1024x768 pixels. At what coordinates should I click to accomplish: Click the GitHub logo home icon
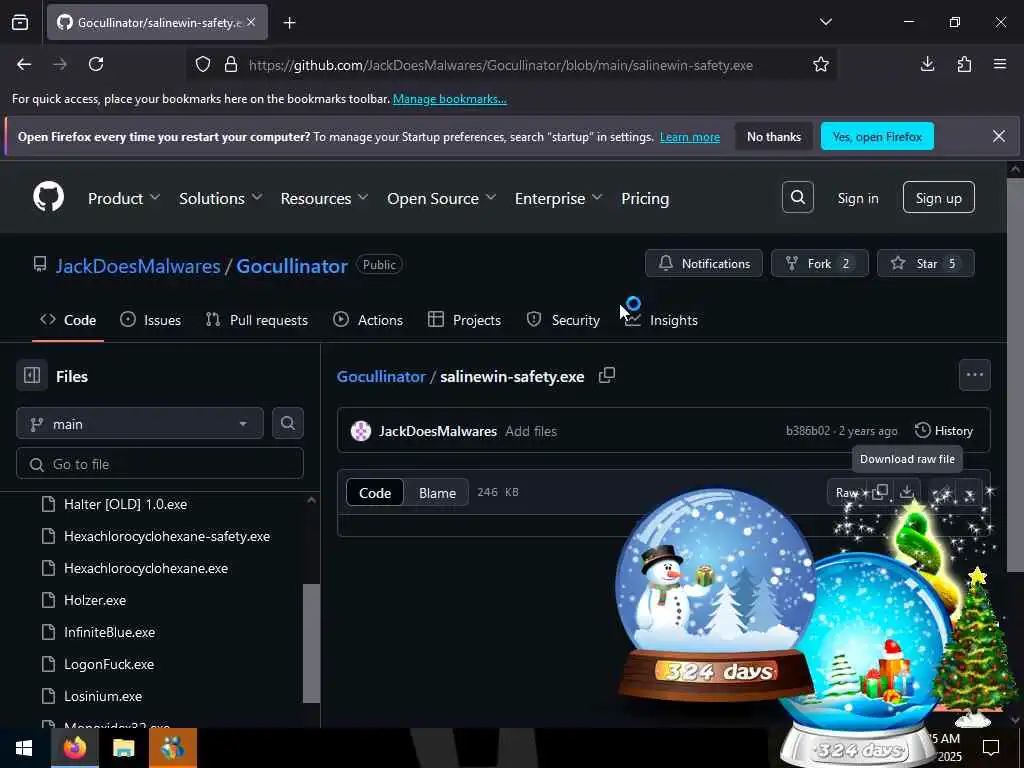[48, 197]
